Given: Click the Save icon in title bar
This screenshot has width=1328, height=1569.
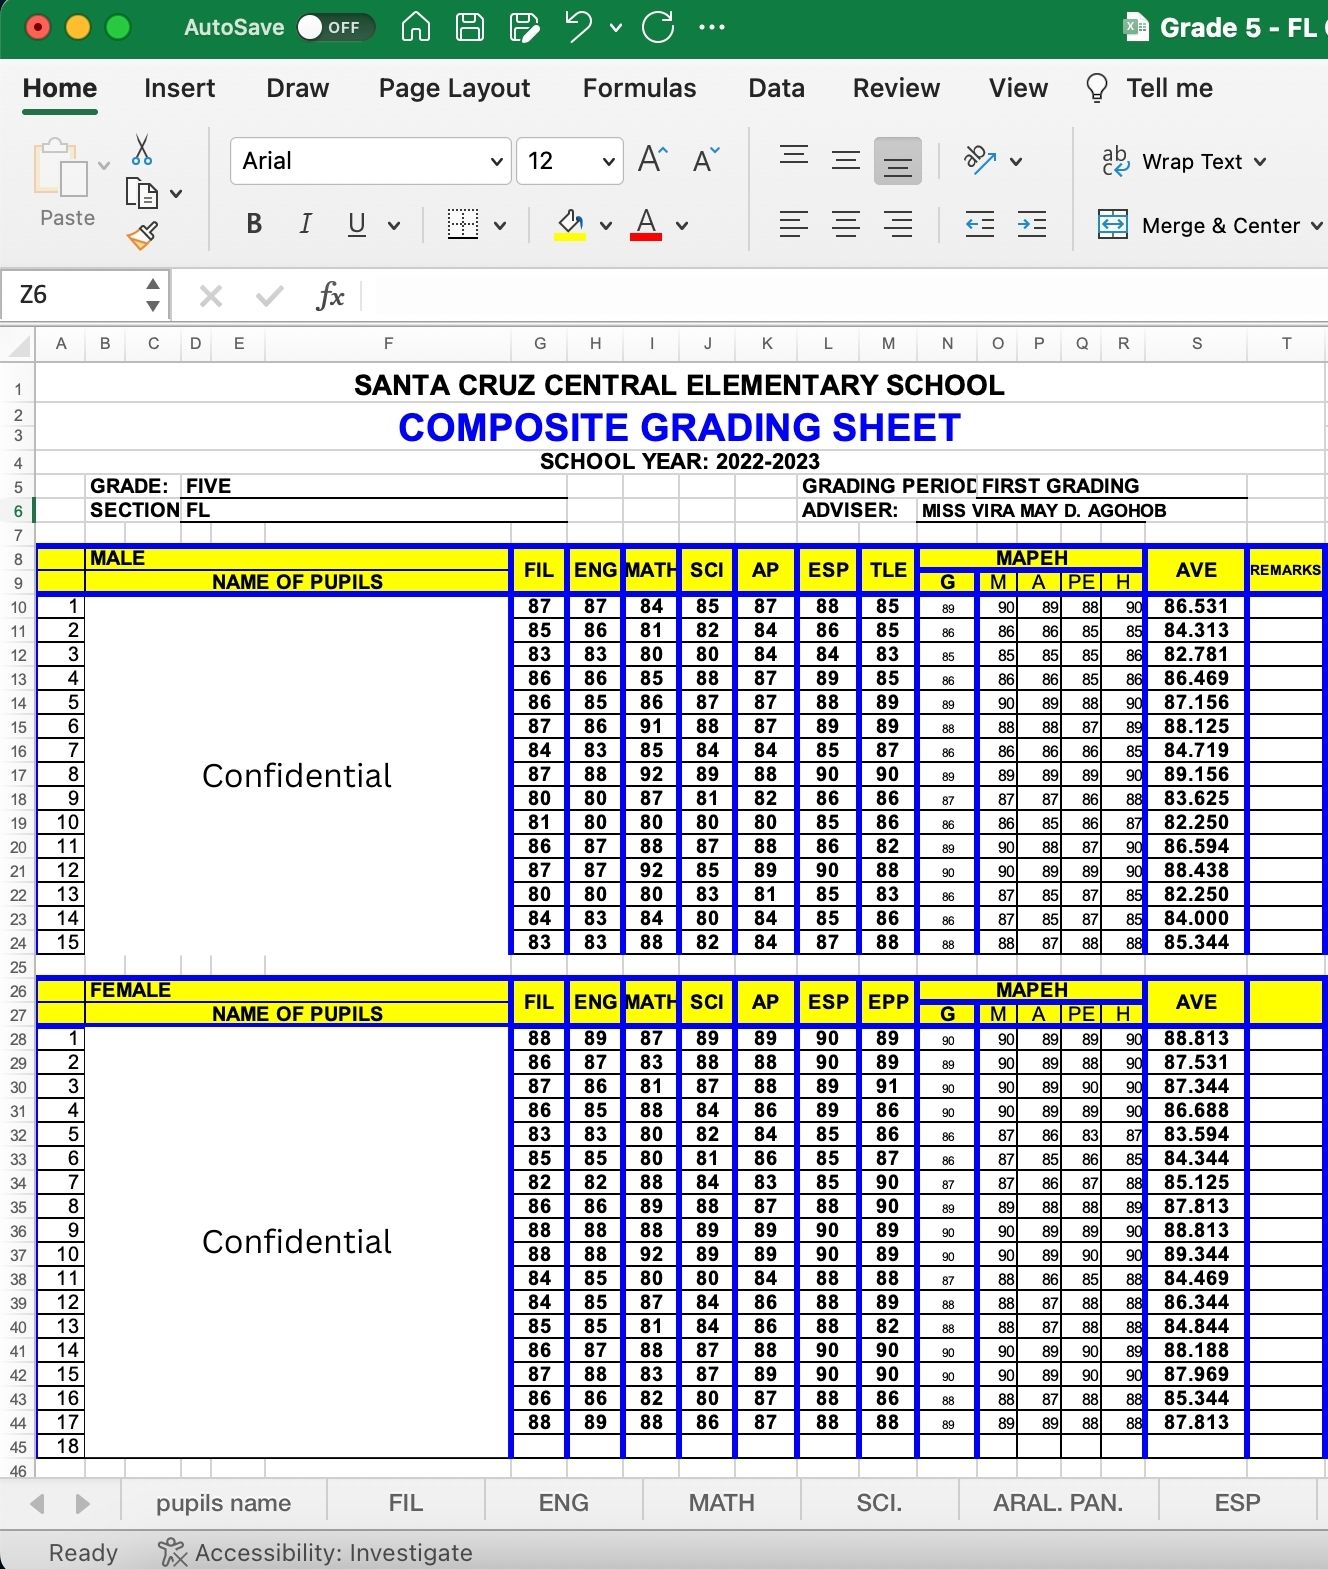Looking at the screenshot, I should point(470,27).
